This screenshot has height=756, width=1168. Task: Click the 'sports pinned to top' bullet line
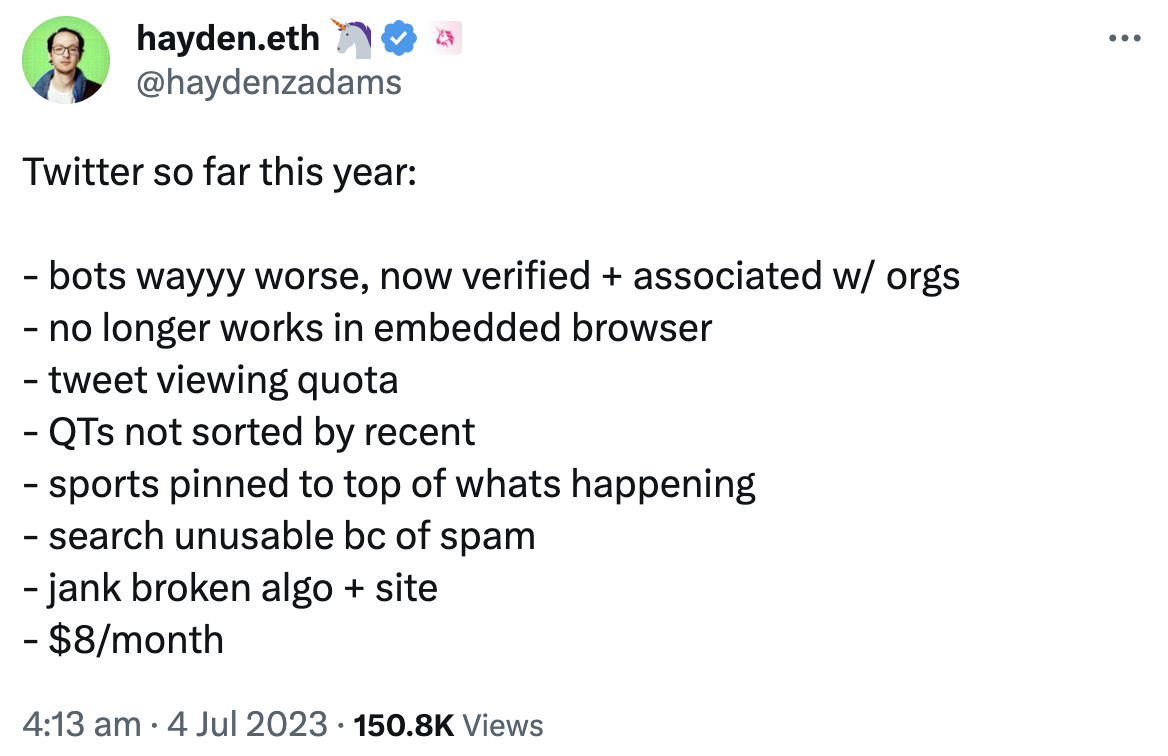pos(390,484)
